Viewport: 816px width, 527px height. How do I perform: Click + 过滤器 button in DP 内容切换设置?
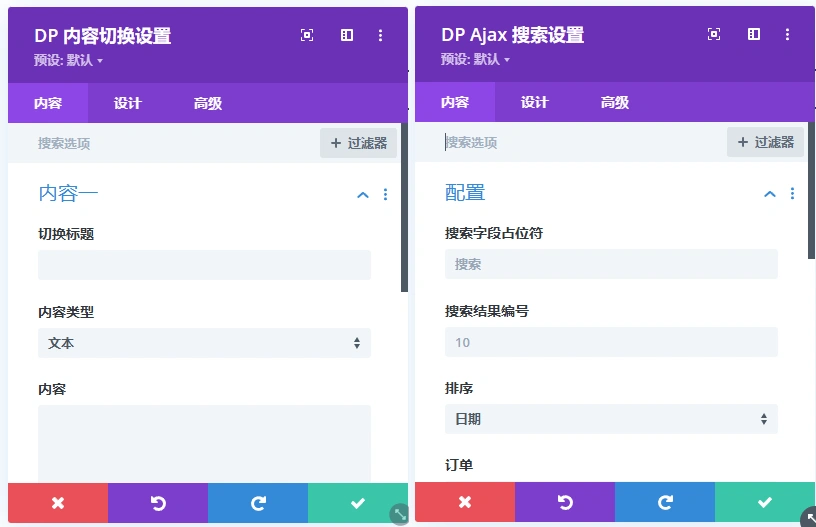click(359, 143)
